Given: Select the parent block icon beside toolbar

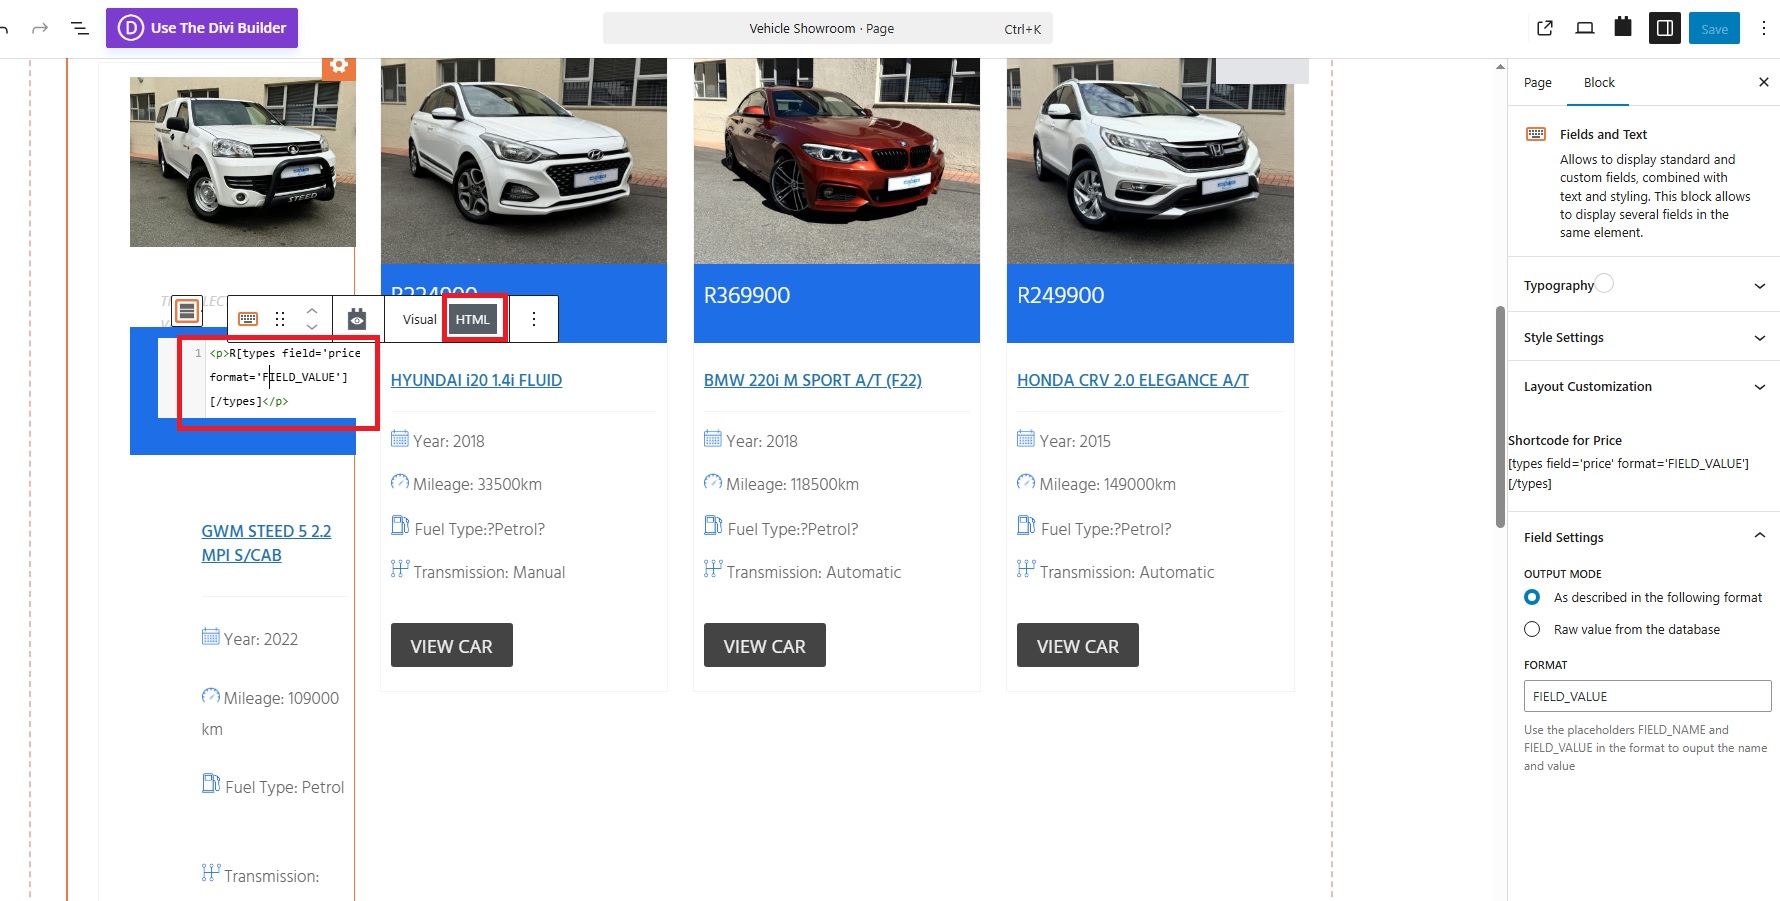Looking at the screenshot, I should (x=187, y=311).
